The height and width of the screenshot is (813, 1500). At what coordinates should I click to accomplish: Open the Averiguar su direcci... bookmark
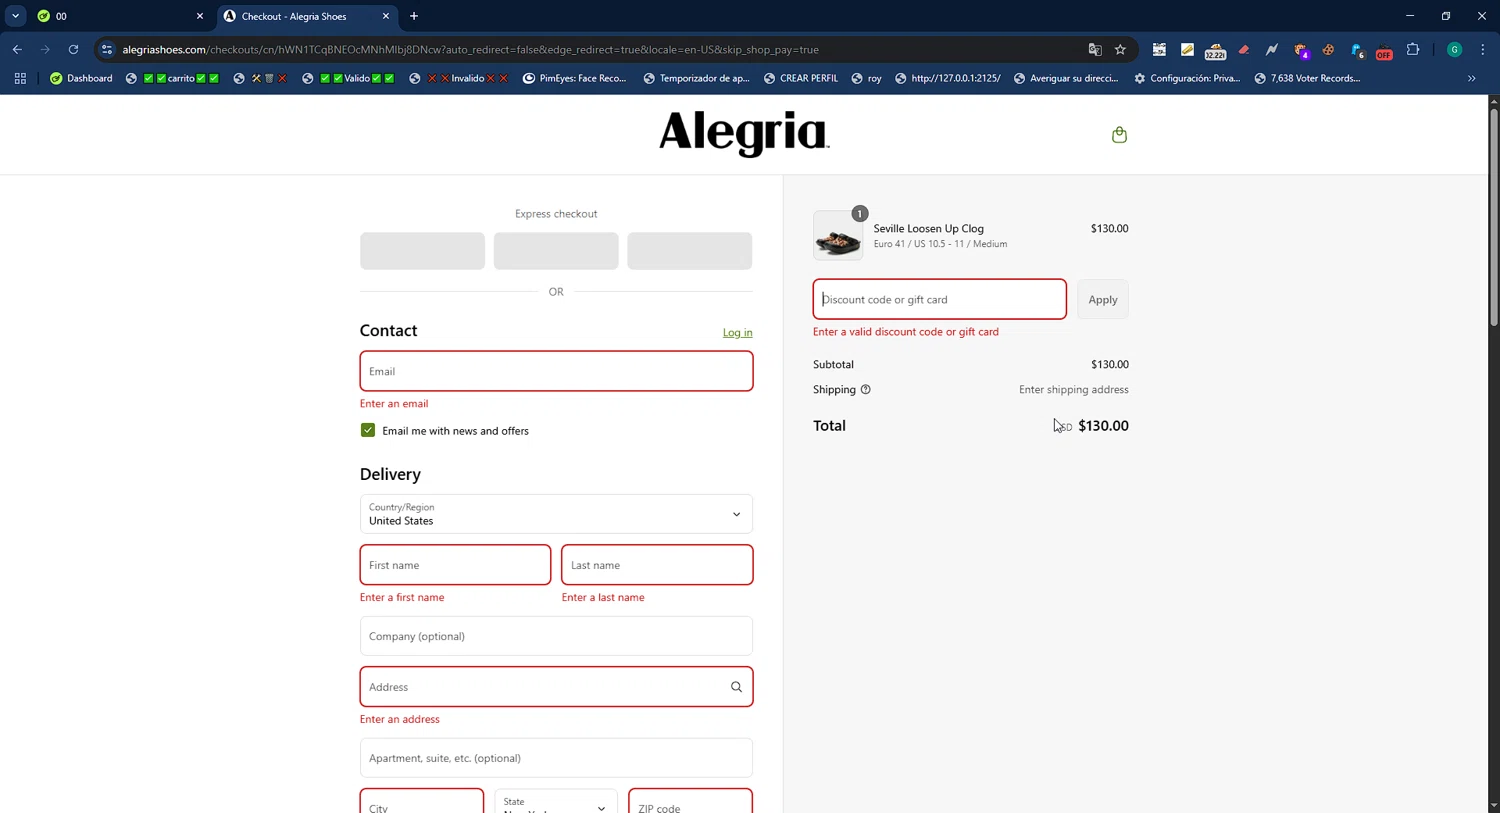point(1066,78)
